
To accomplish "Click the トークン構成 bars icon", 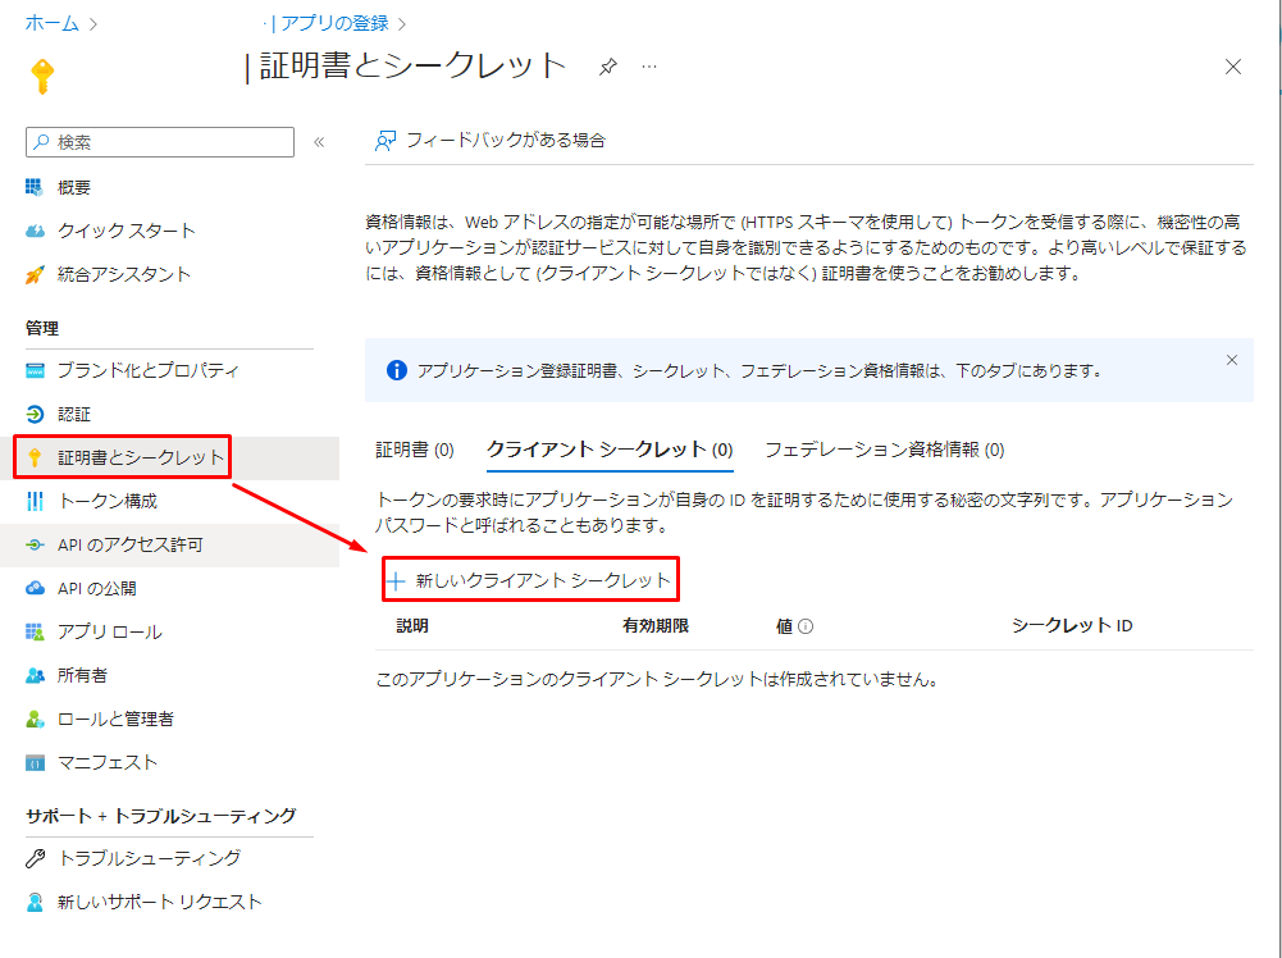I will (35, 501).
